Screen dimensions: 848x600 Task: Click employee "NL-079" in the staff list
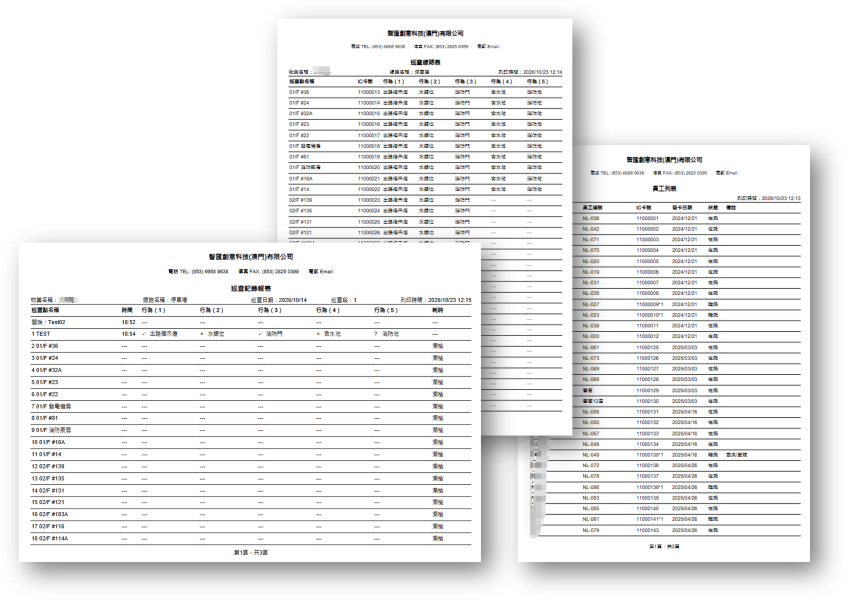pyautogui.click(x=591, y=530)
